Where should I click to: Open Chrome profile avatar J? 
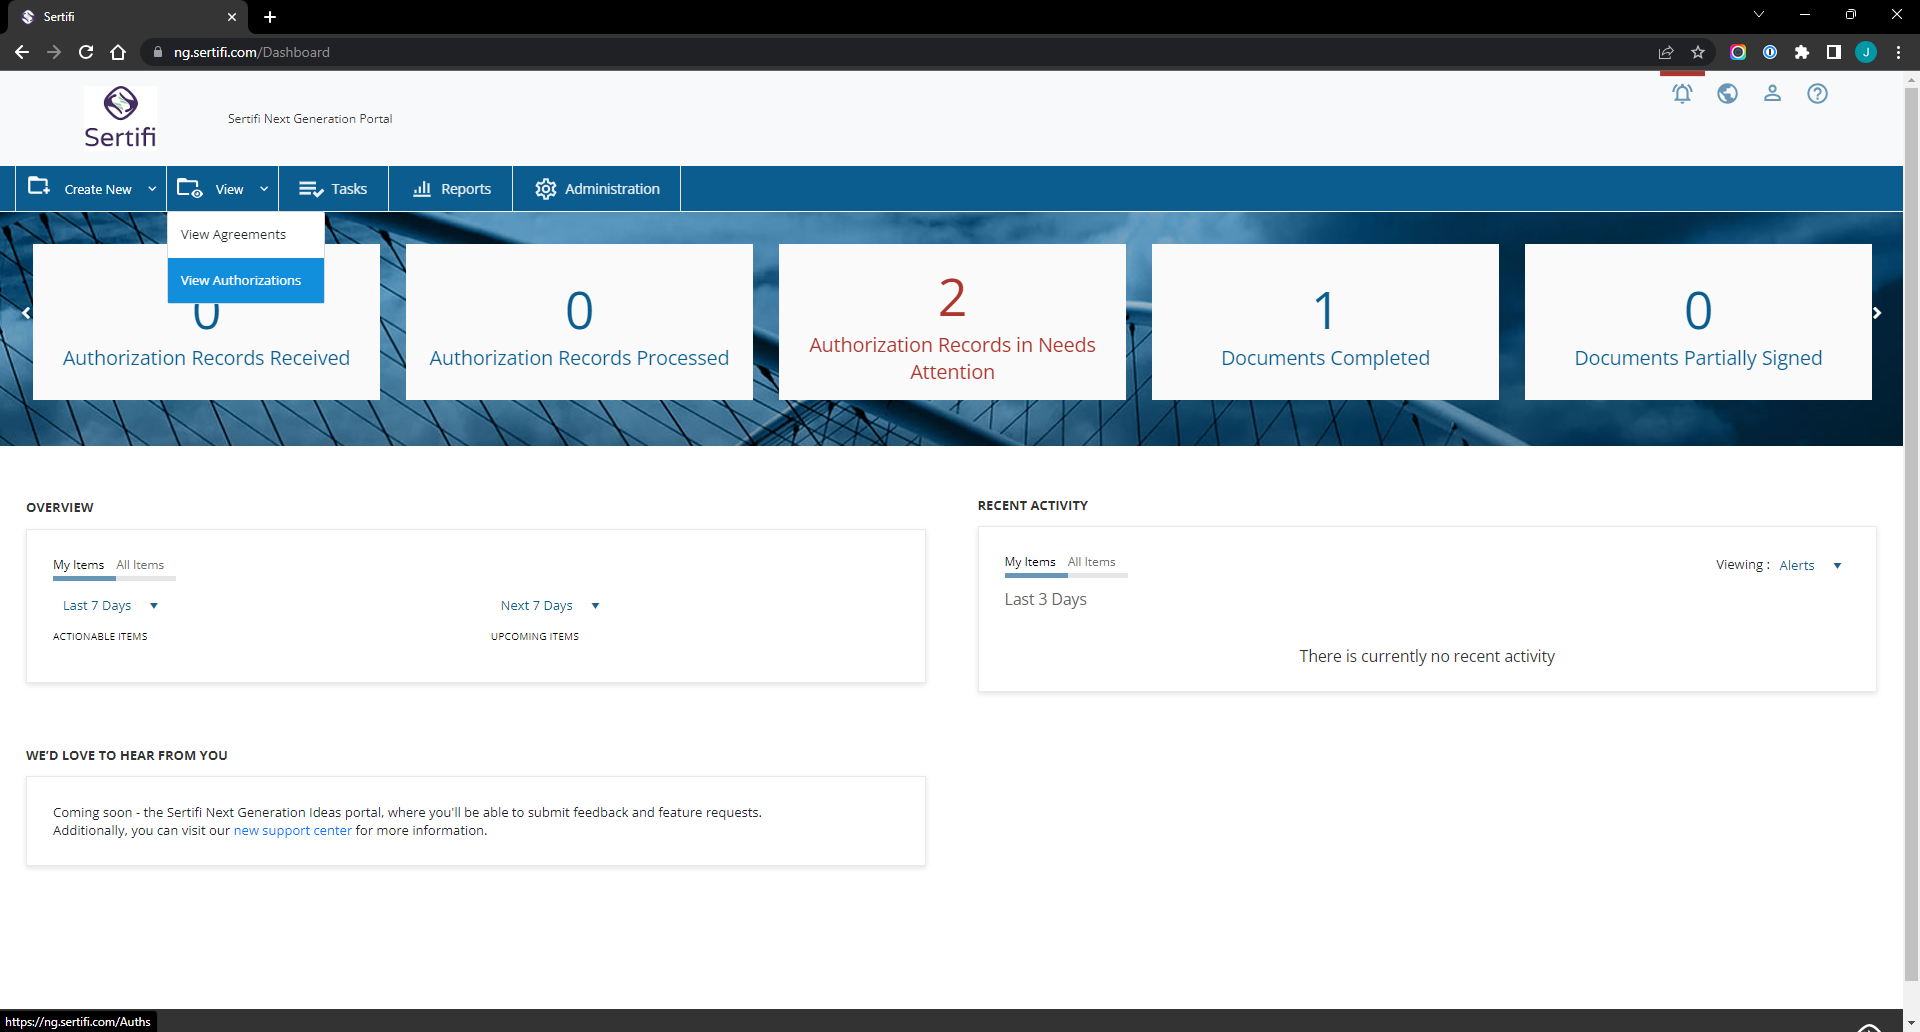pos(1866,52)
